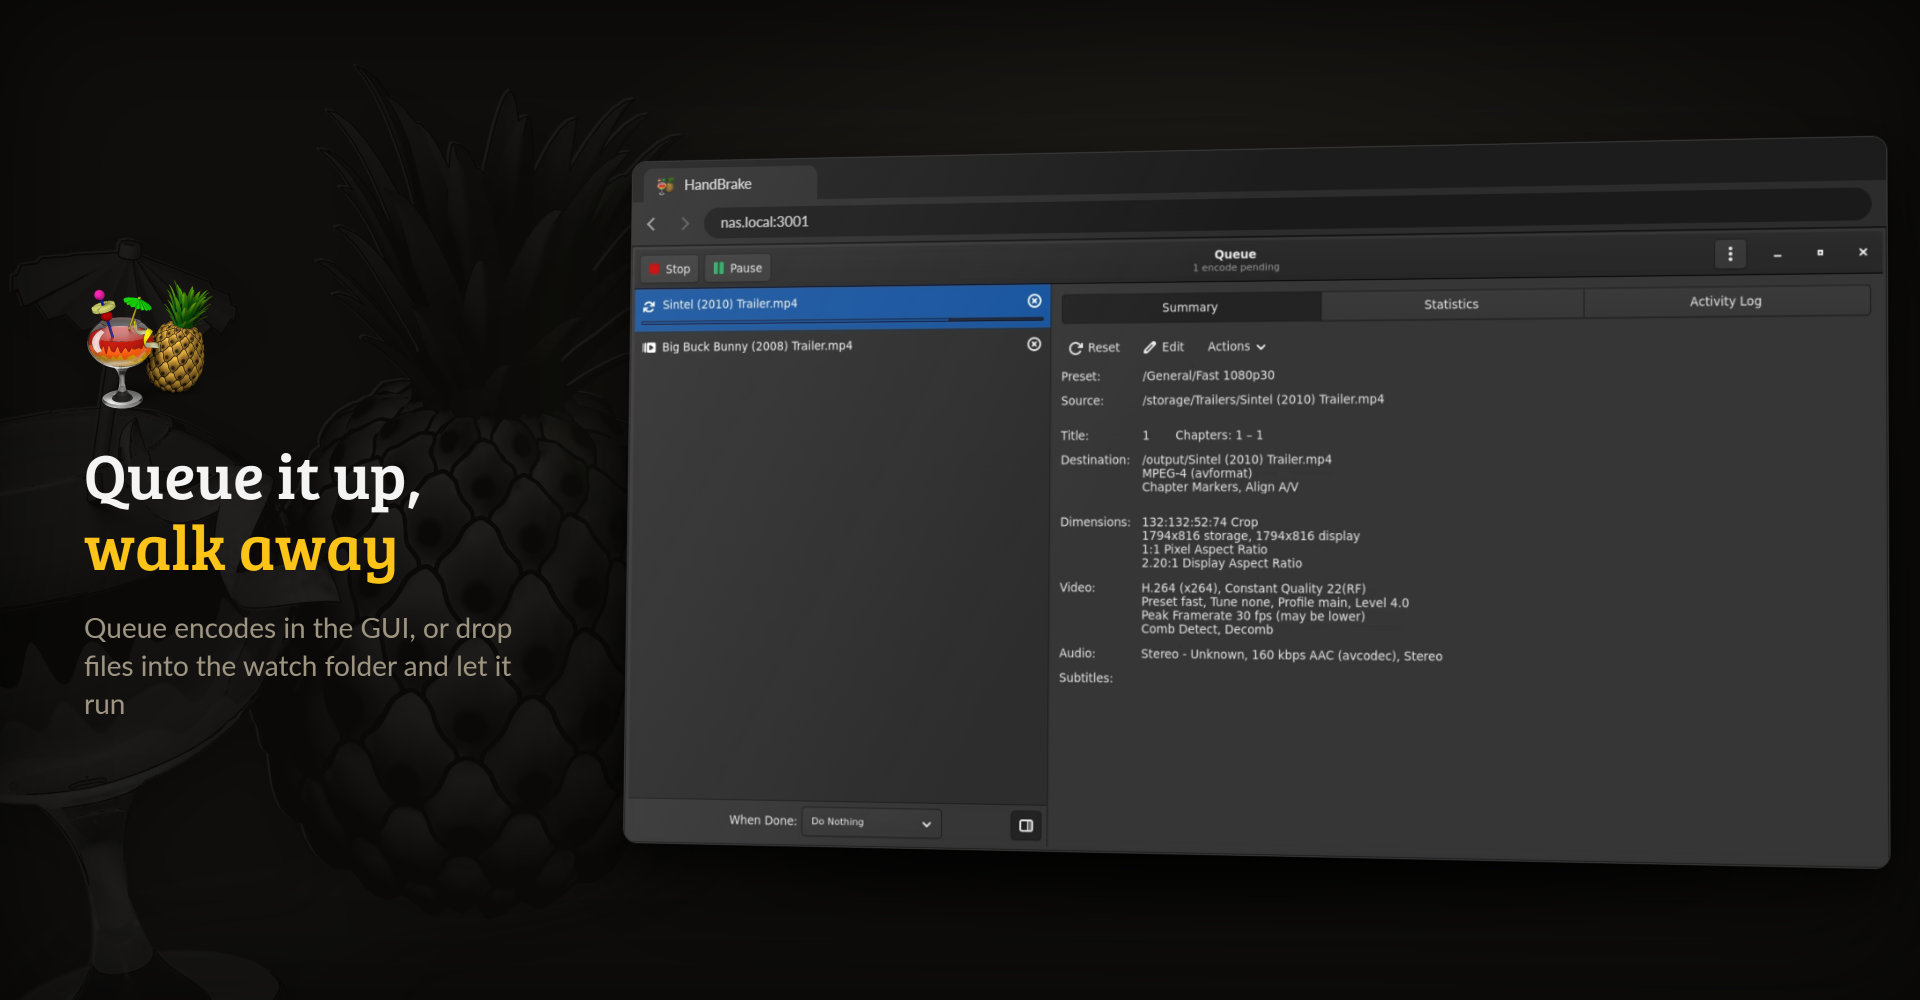
Task: Click the source path /storage/Trailers/Sintel (2010) Trailer.mp4
Action: click(1263, 399)
